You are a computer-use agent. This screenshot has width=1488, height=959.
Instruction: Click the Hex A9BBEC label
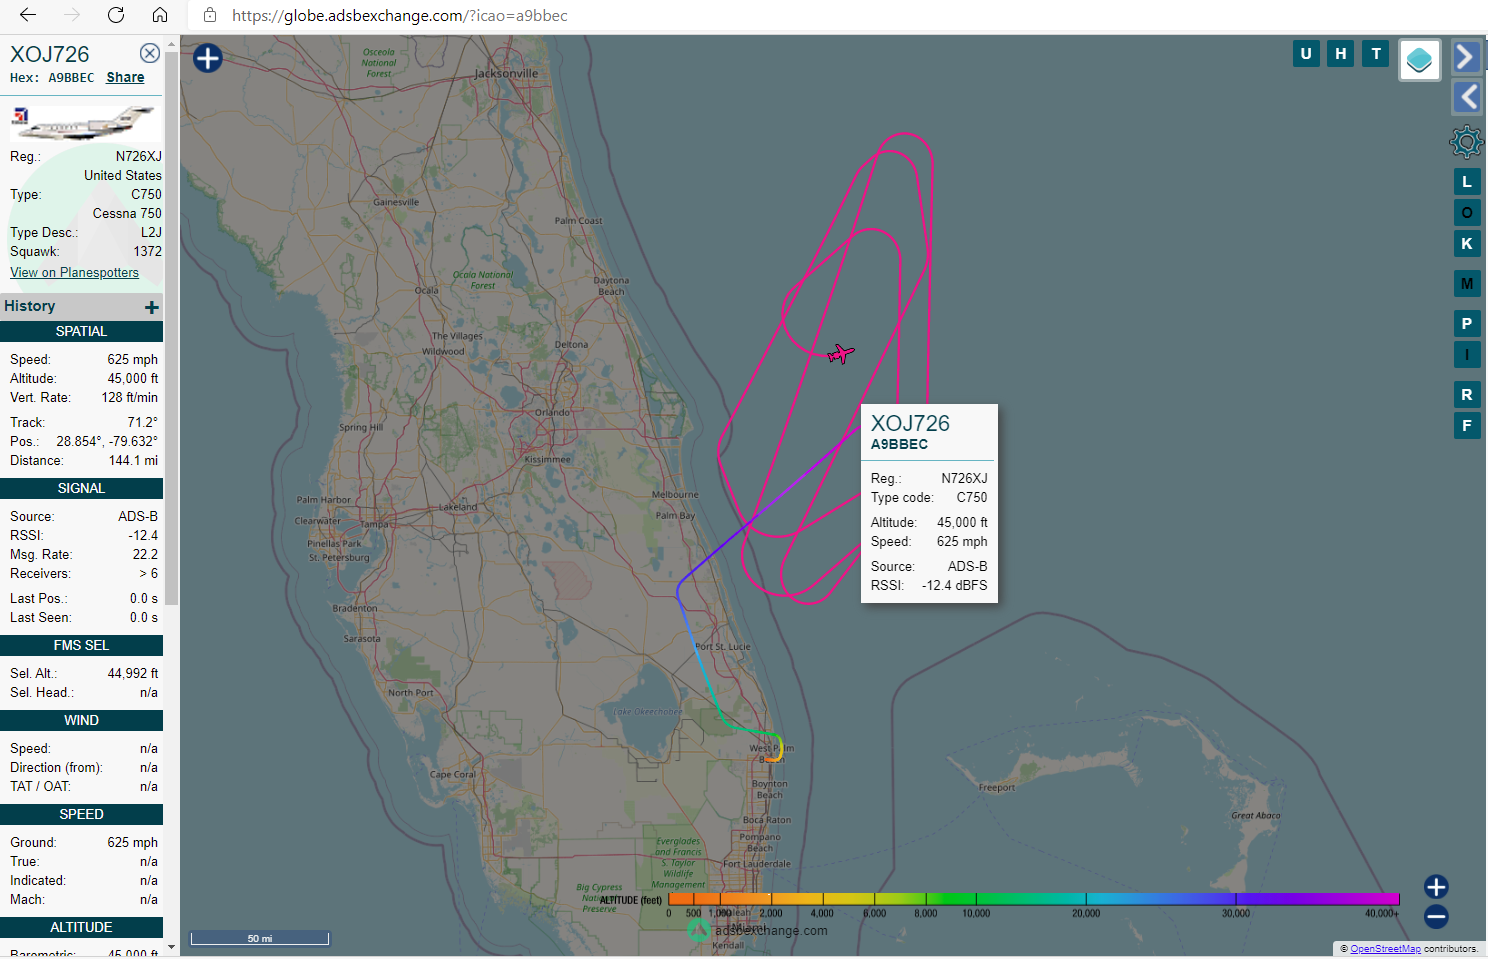52,77
